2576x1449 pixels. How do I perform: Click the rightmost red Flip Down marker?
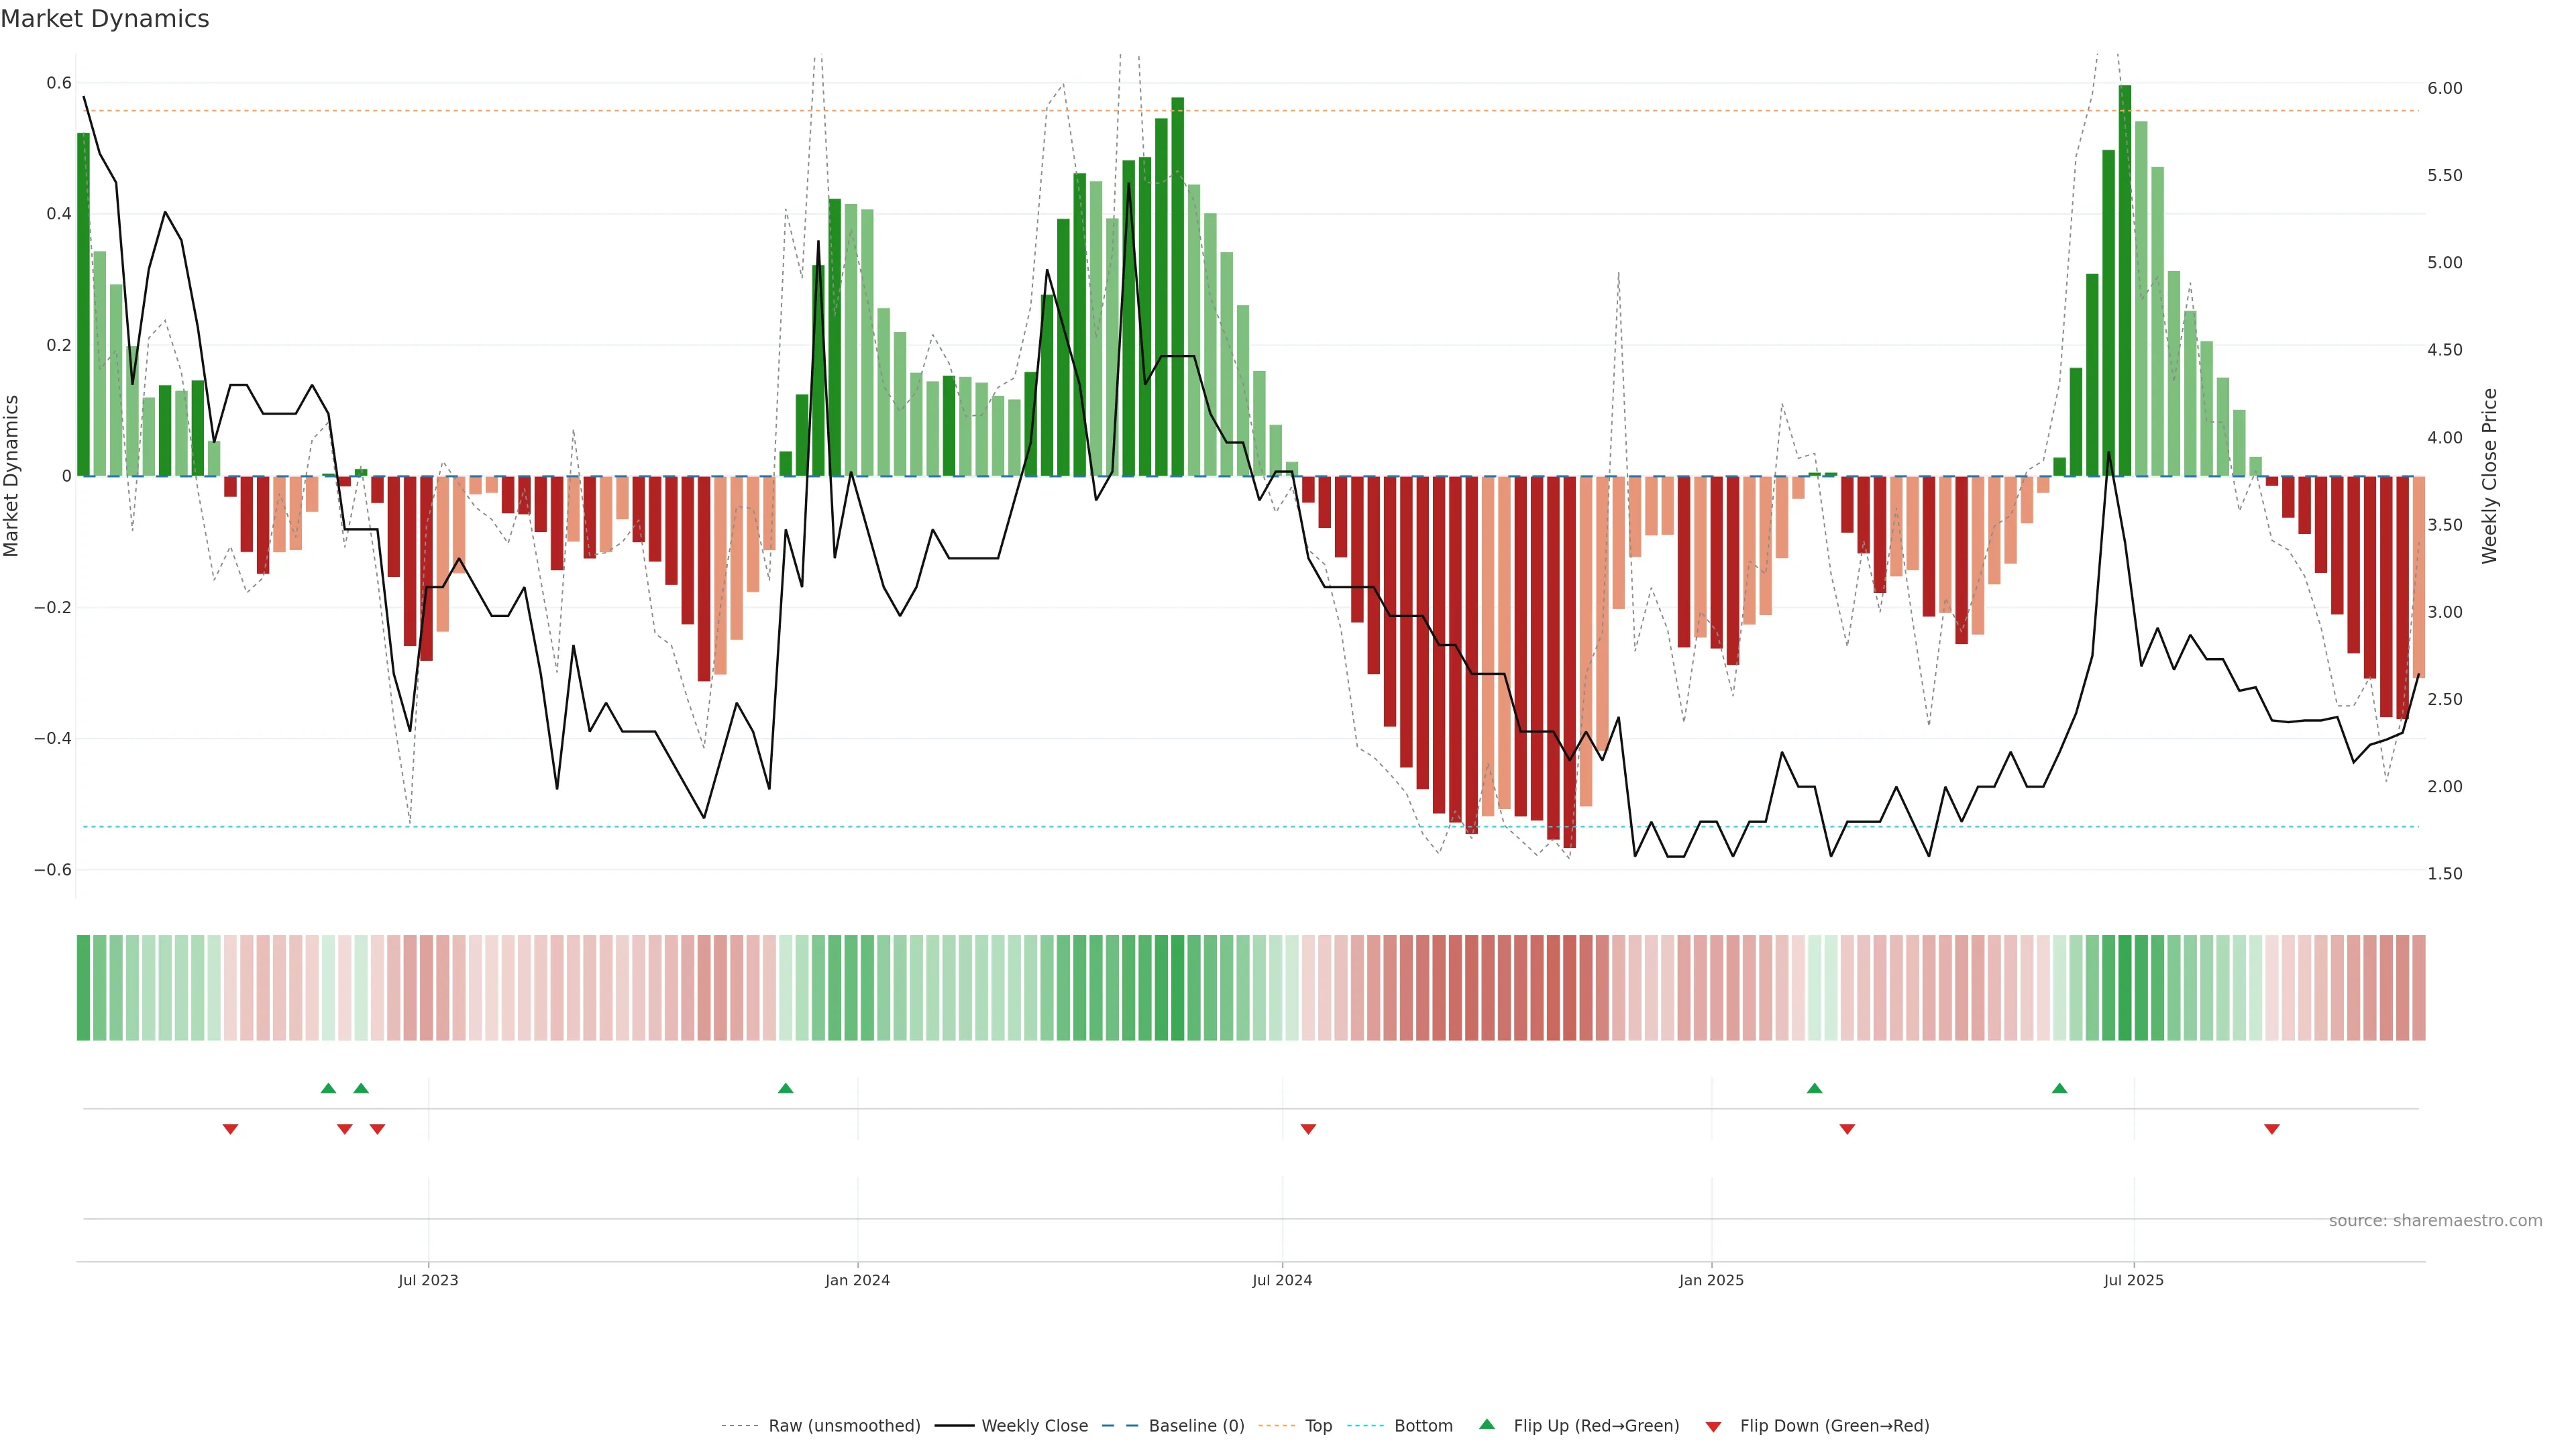pyautogui.click(x=2272, y=1129)
